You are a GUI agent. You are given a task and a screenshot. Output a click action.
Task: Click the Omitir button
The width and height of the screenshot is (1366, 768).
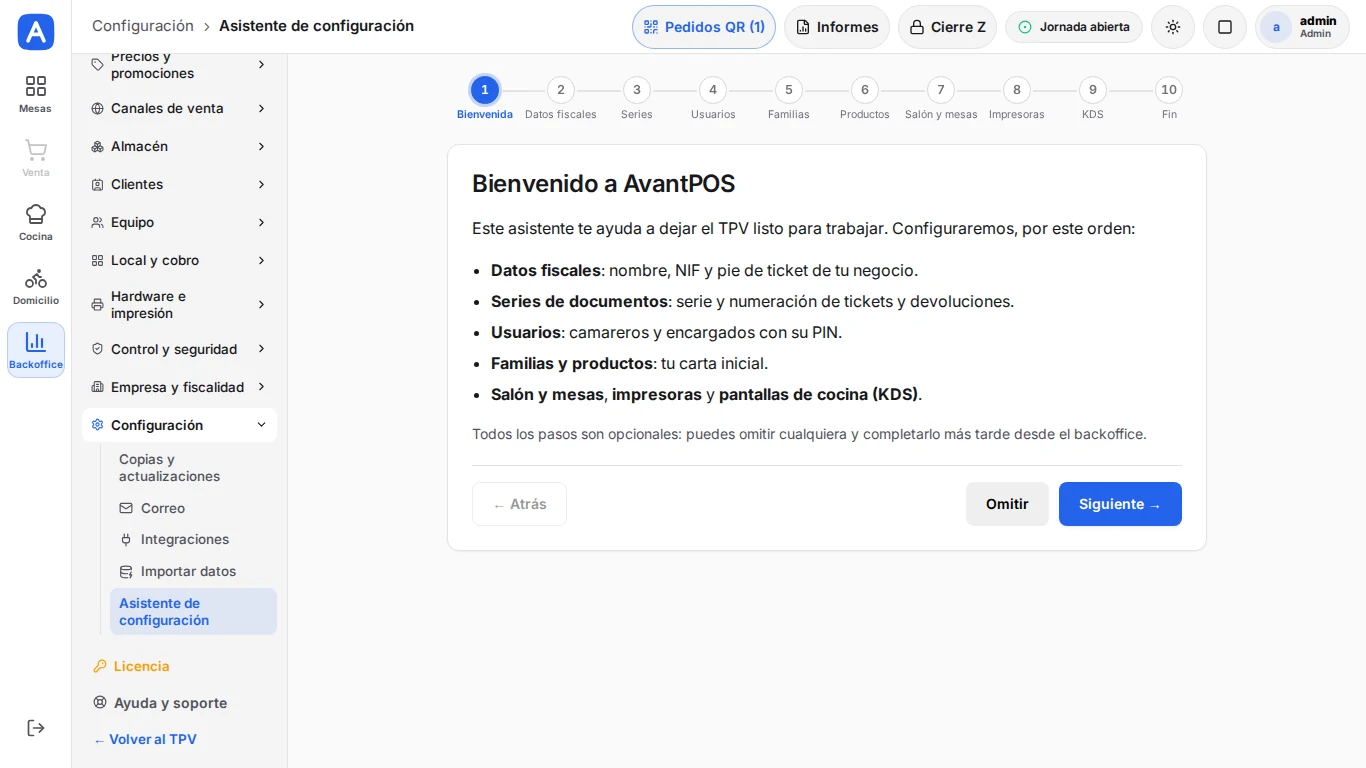point(1007,504)
